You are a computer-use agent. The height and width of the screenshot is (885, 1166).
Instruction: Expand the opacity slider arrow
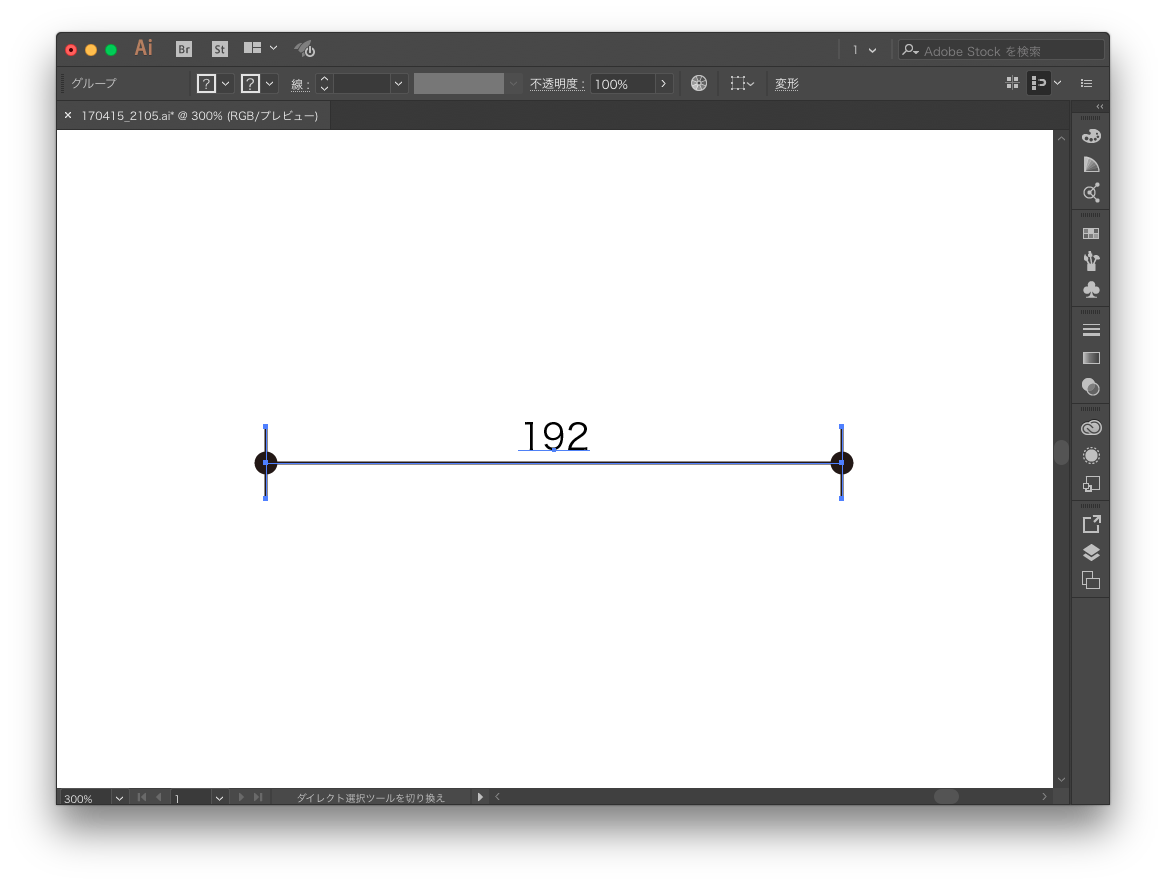click(x=663, y=83)
